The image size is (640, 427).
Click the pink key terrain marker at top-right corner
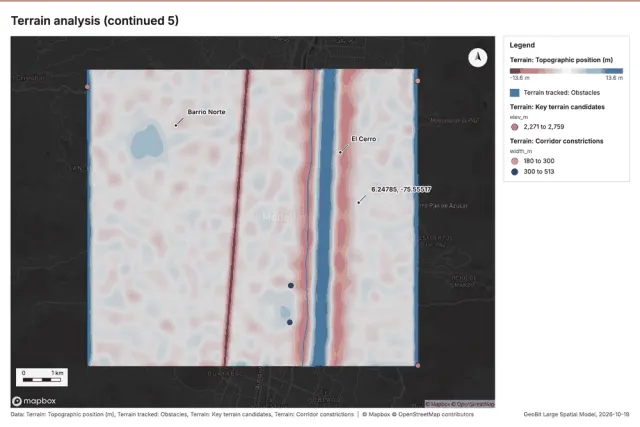418,81
